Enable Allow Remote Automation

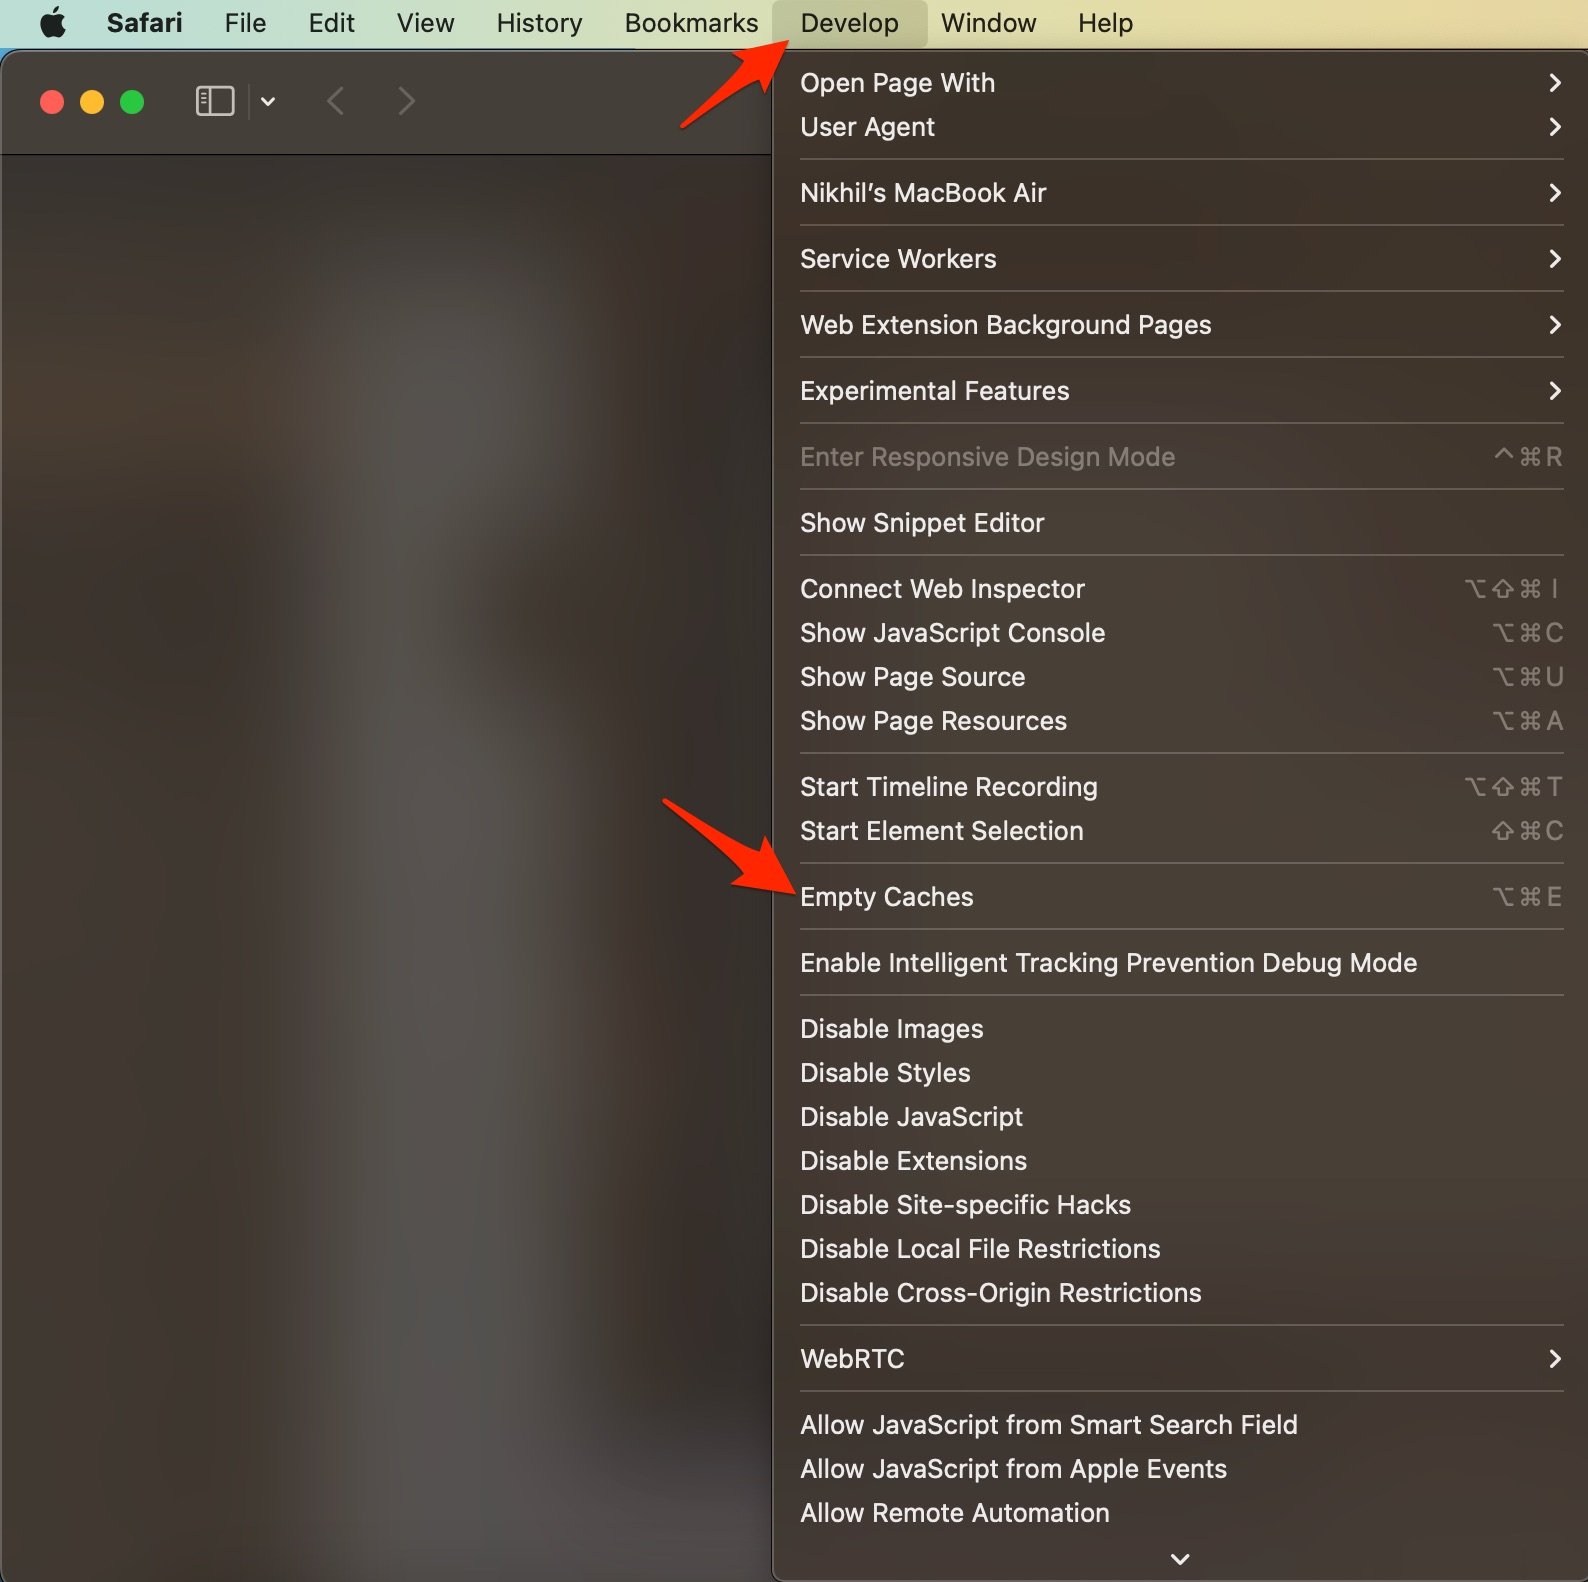click(954, 1513)
